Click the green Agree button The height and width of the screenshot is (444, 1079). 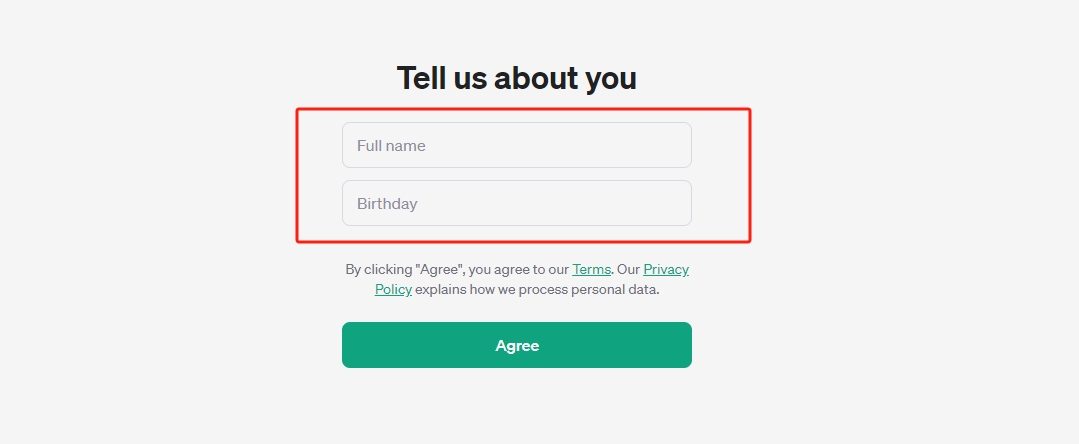(x=516, y=345)
